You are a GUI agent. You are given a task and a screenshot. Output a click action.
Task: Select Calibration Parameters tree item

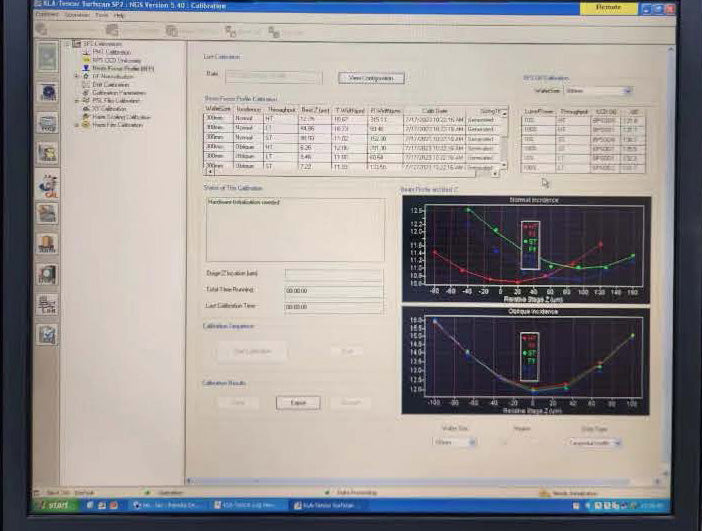click(119, 93)
